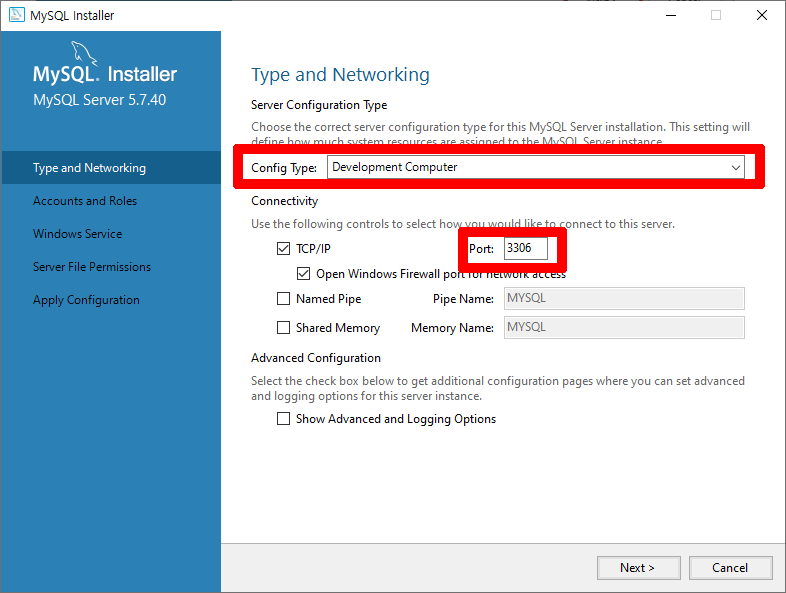Go to Accounts and Roles step
Screen dimensions: 786x593
(85, 201)
